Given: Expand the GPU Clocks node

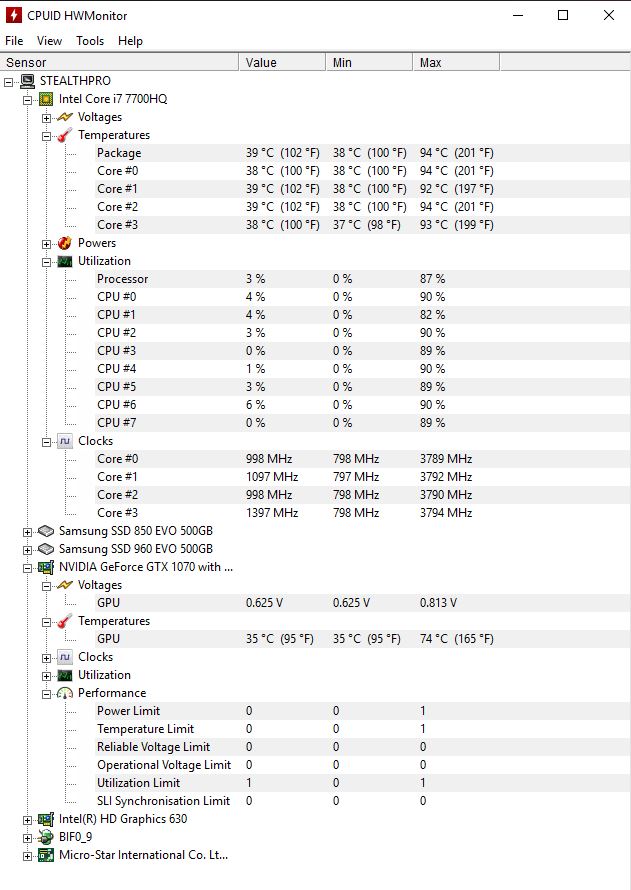Looking at the screenshot, I should pos(47,658).
